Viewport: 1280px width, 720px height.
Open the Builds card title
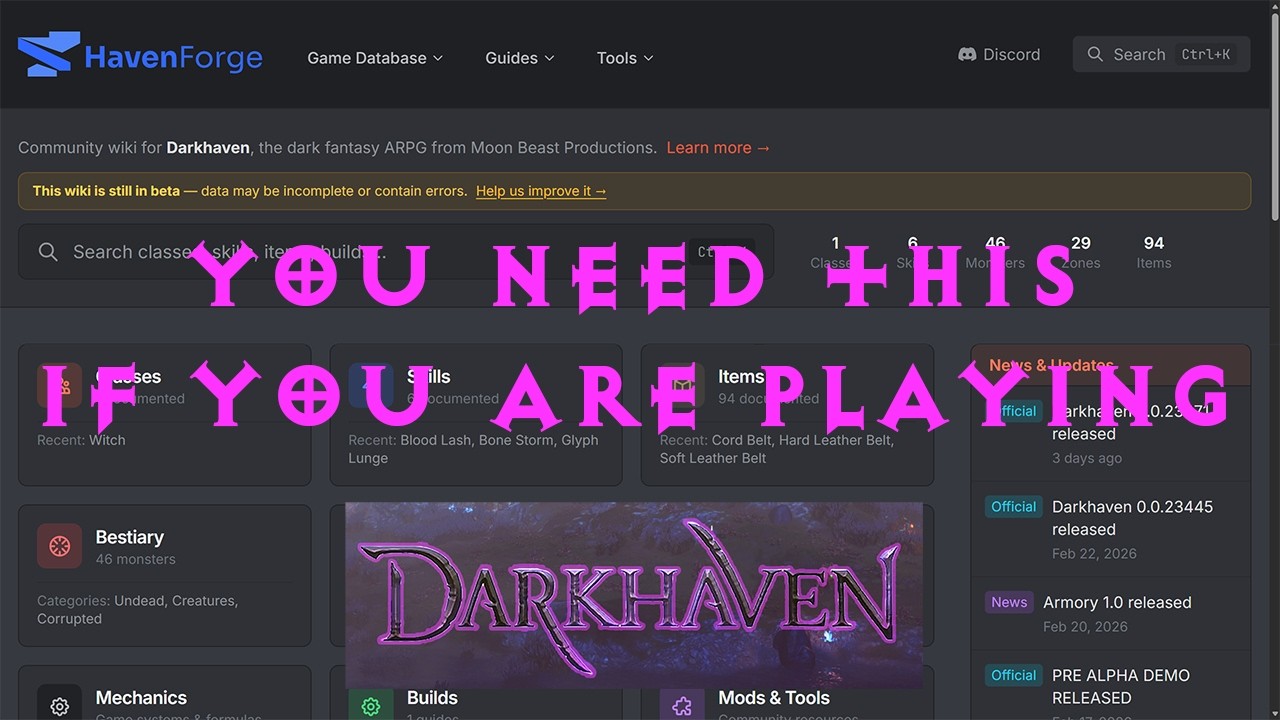432,697
